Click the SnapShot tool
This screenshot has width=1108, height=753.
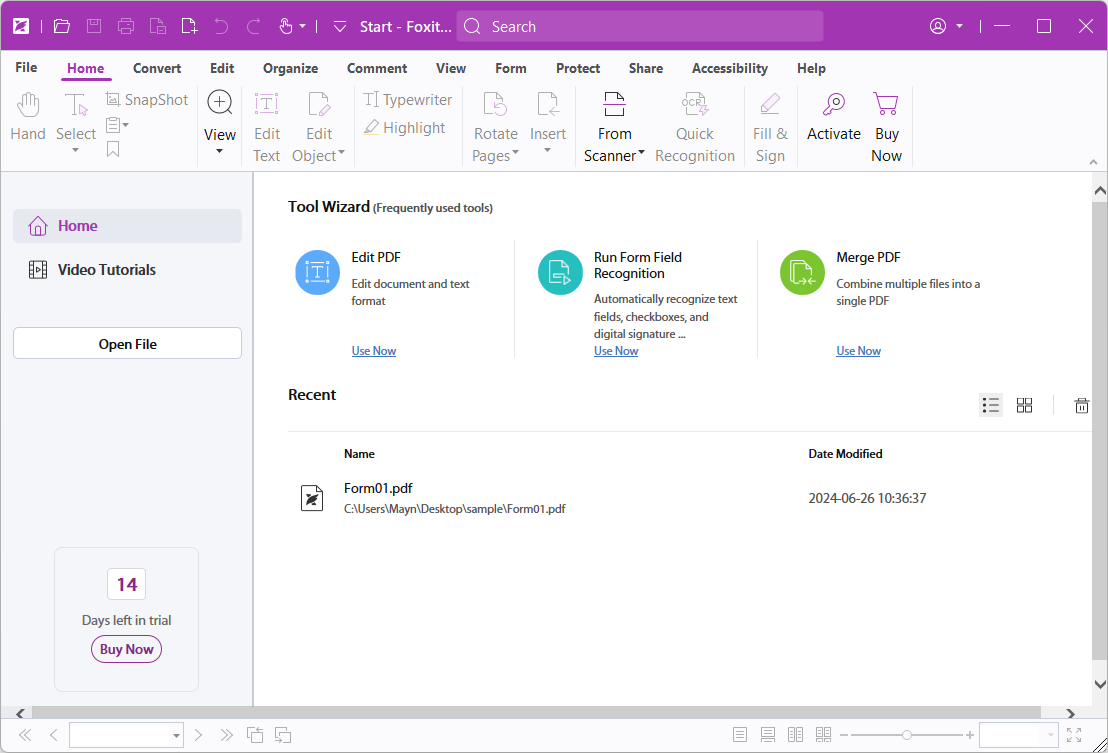[x=147, y=100]
